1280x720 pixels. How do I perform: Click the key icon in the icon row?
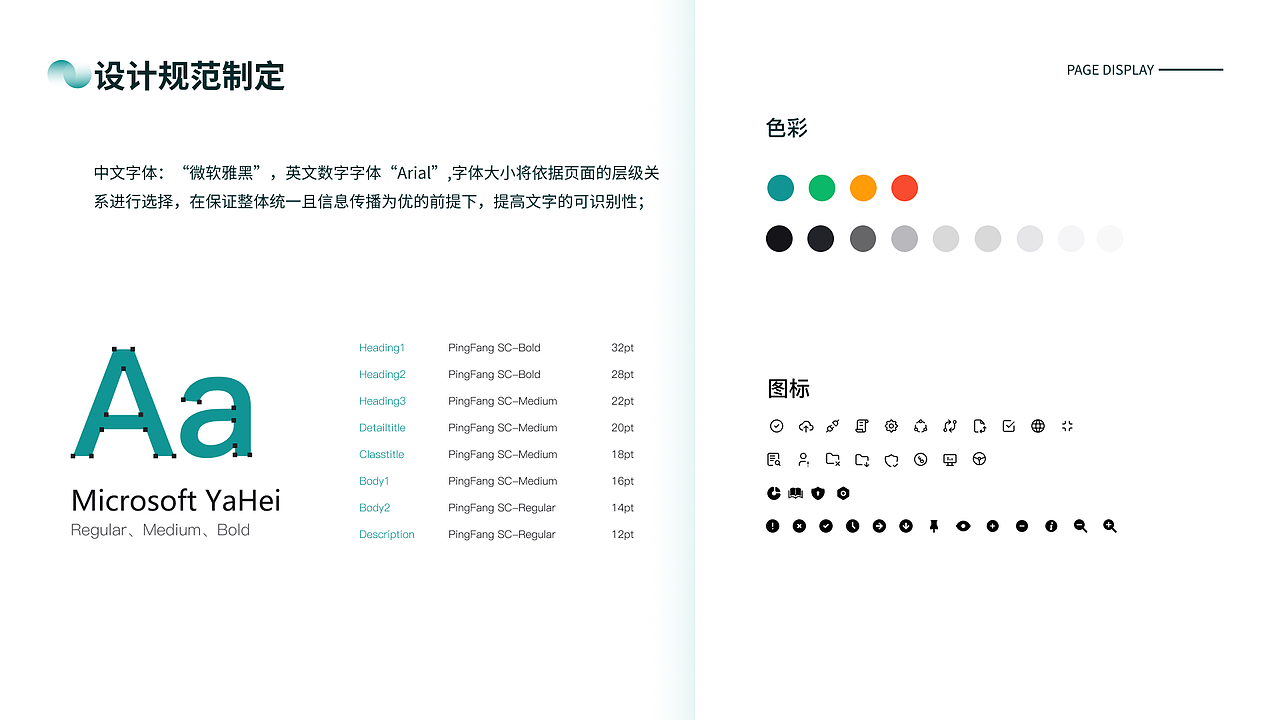920,459
